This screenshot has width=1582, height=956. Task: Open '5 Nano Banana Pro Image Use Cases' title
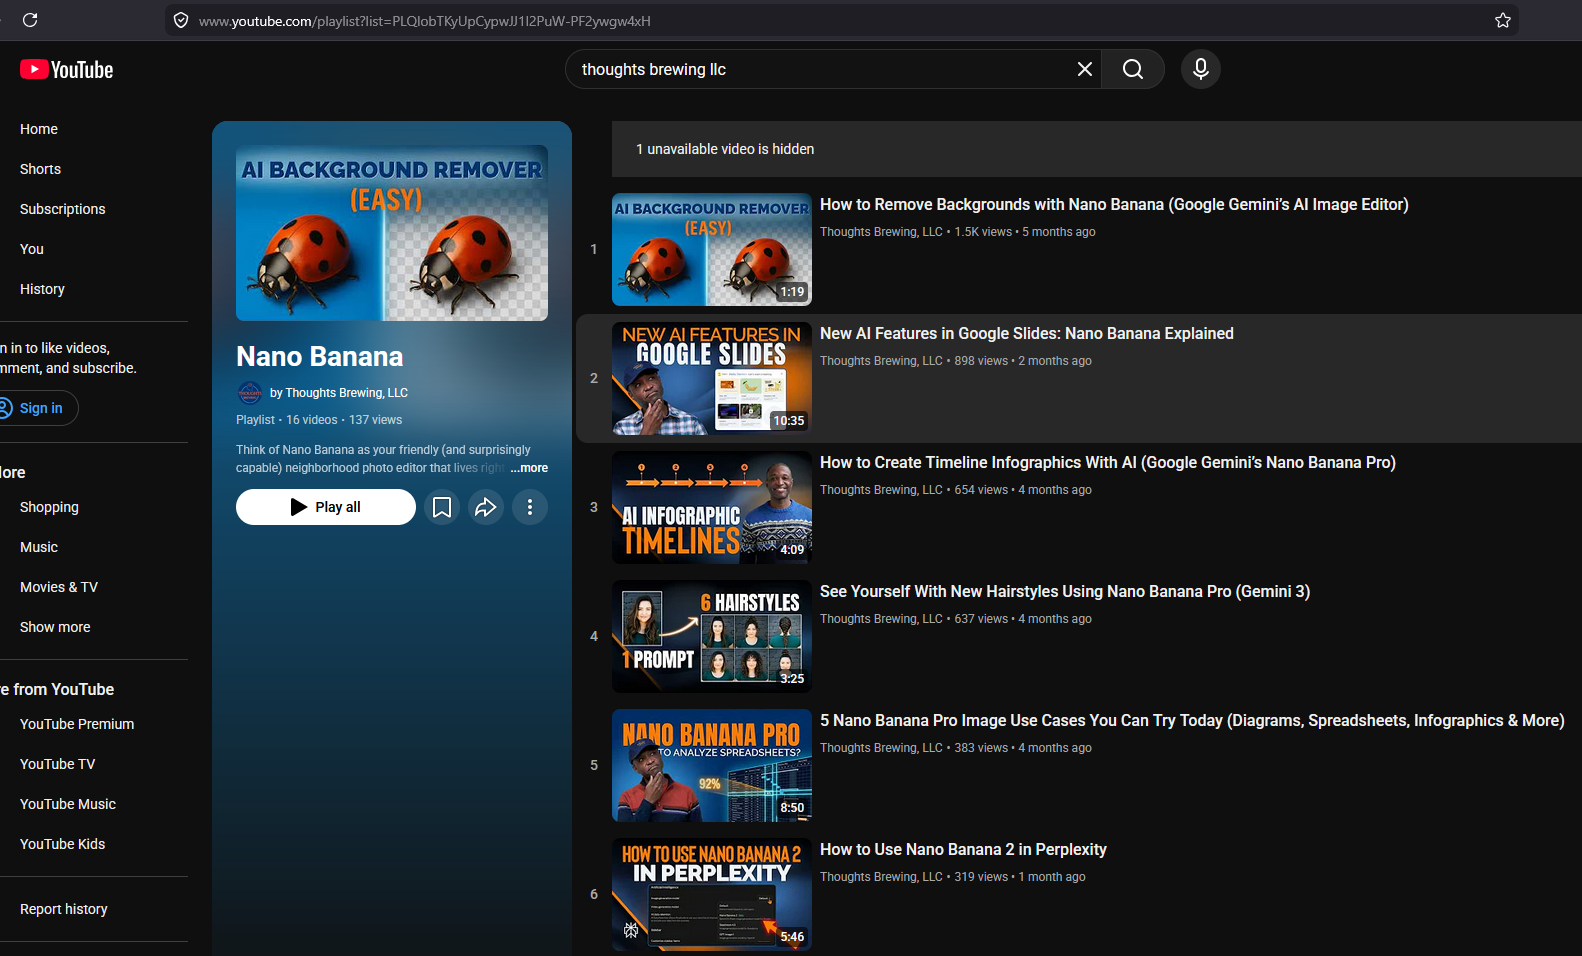1192,720
